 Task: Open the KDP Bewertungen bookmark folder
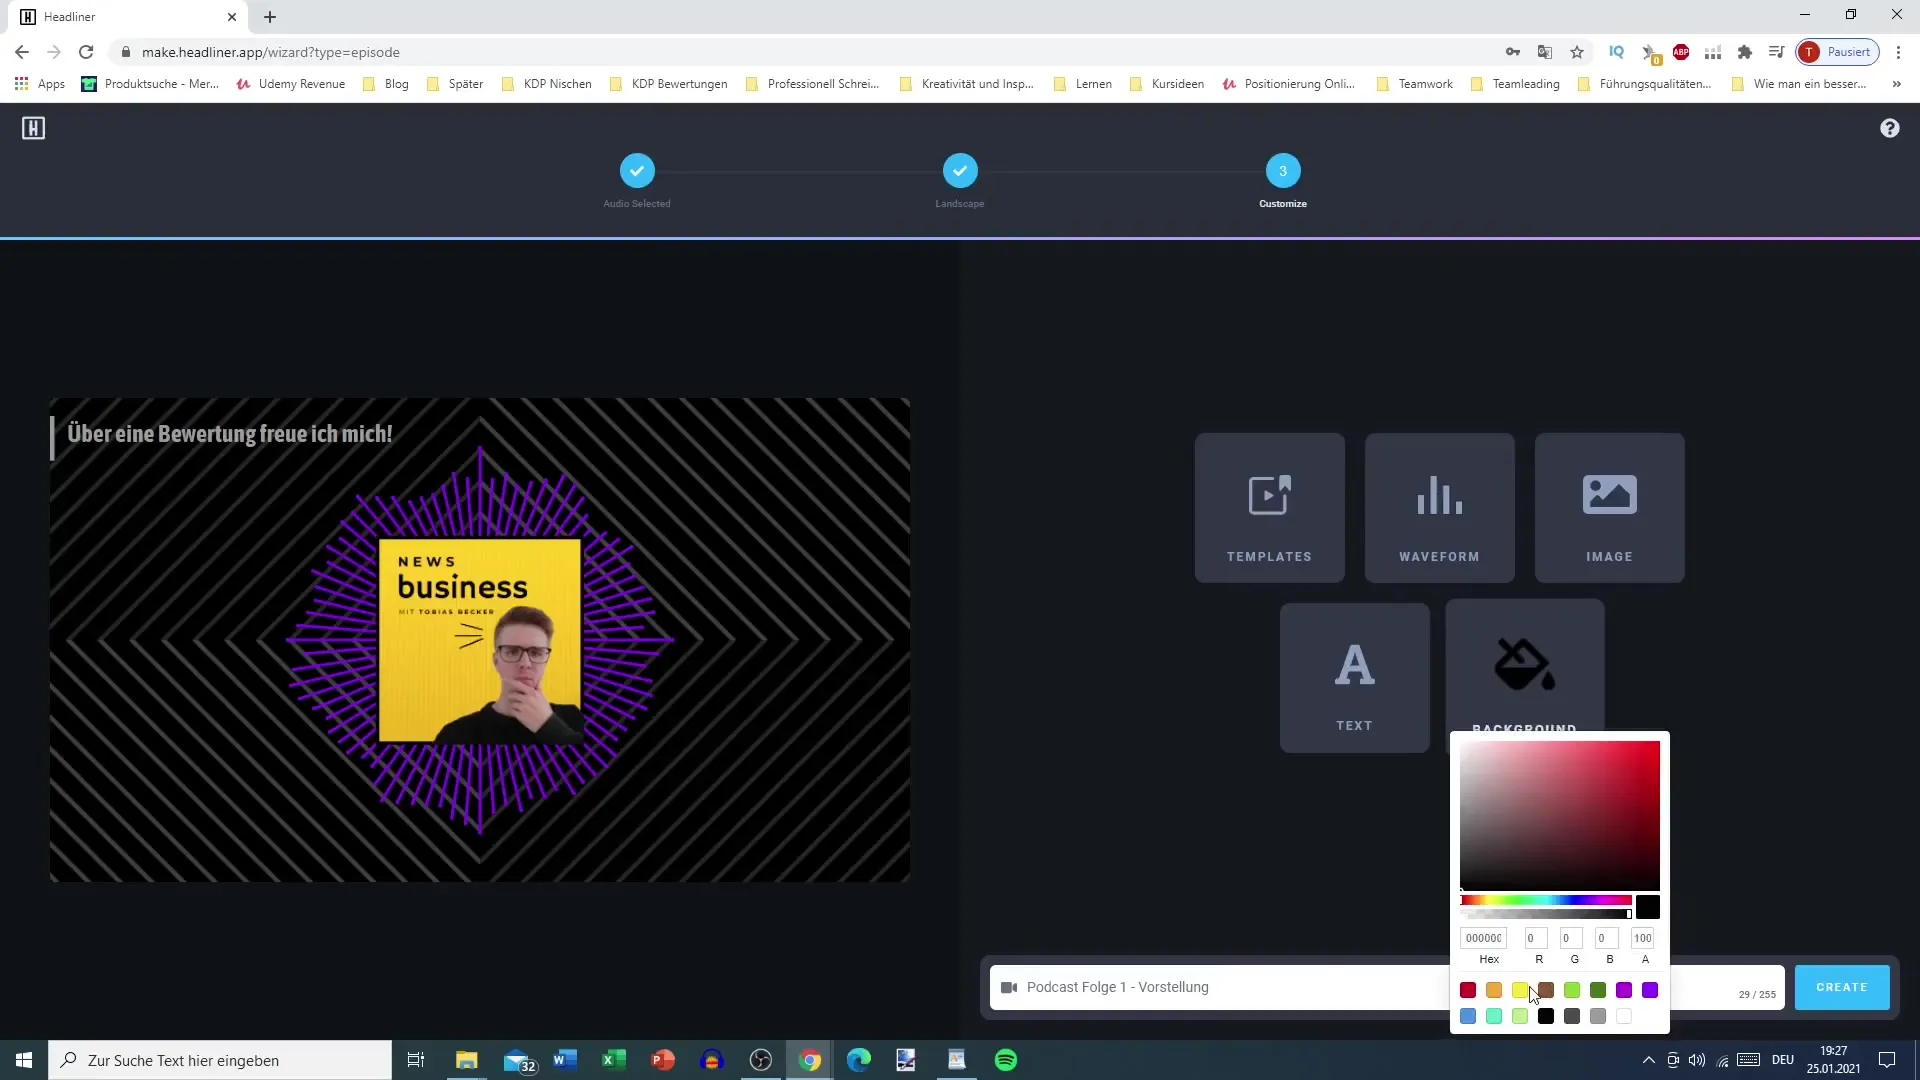(669, 84)
